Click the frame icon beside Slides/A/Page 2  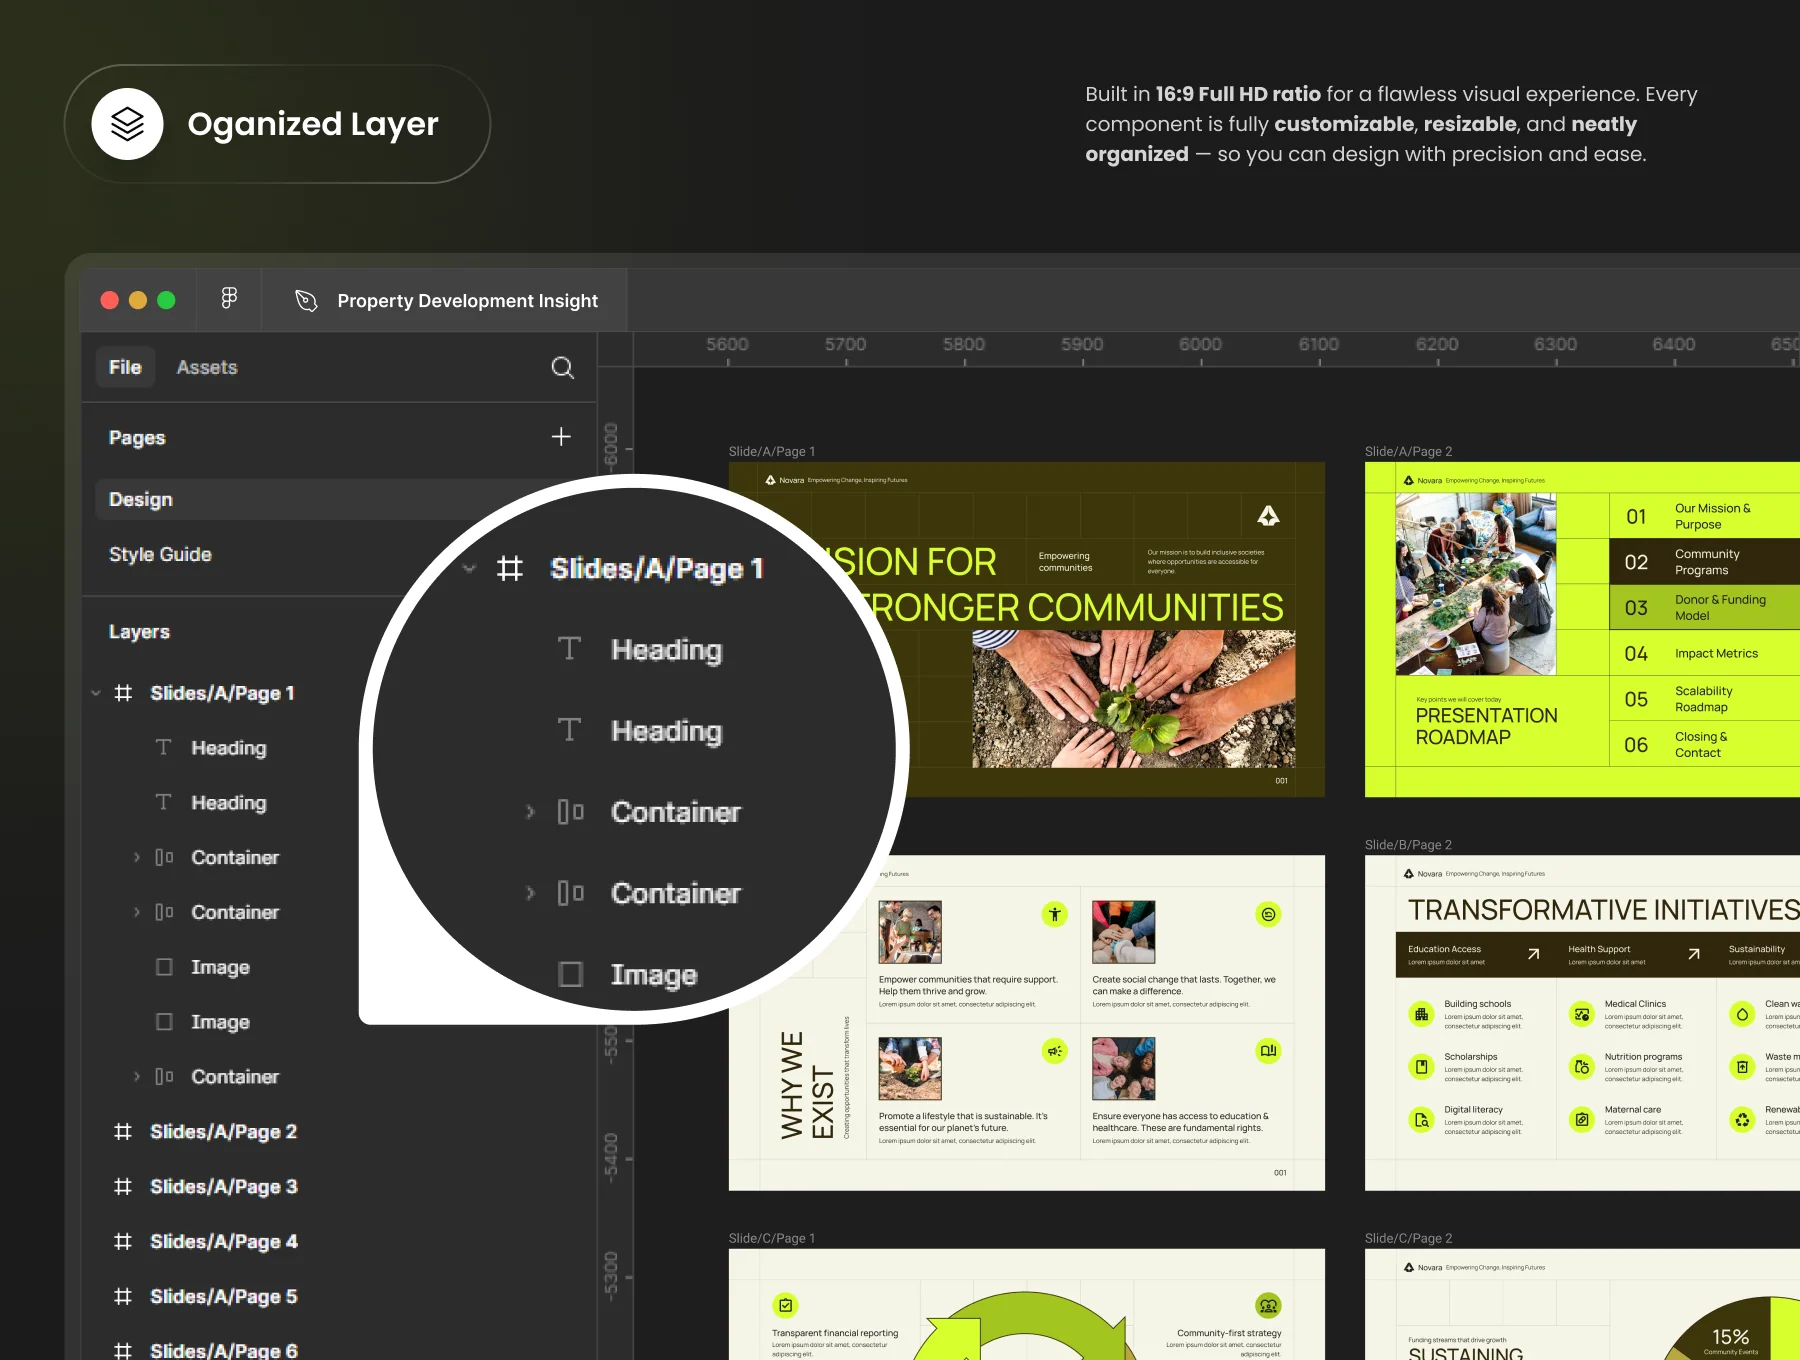pyautogui.click(x=123, y=1131)
